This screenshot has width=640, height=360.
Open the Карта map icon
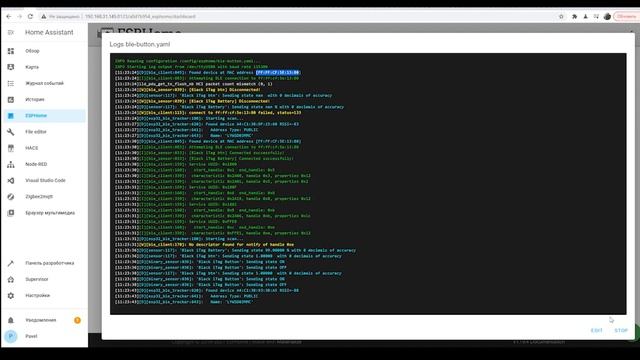tap(11, 67)
